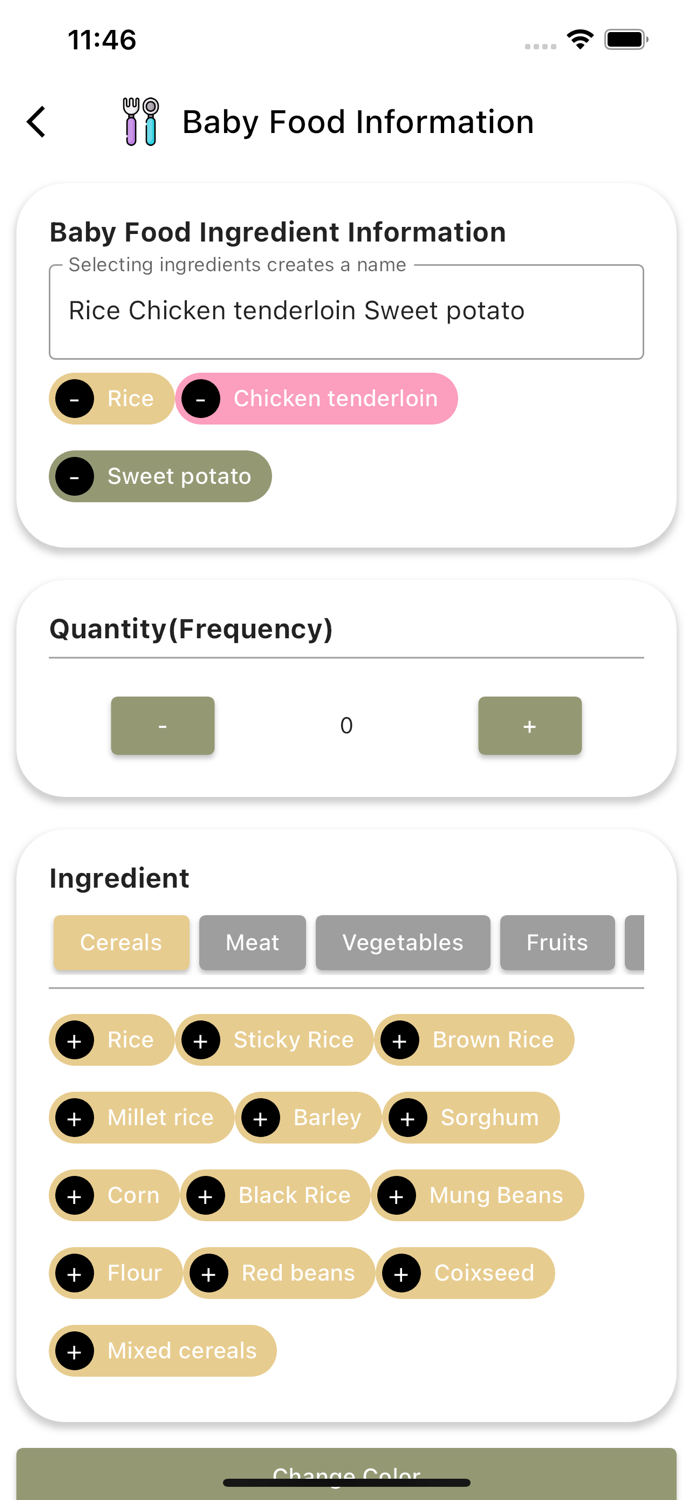Add Sticky Rice with its plus icon
The height and width of the screenshot is (1500, 693).
click(201, 1040)
